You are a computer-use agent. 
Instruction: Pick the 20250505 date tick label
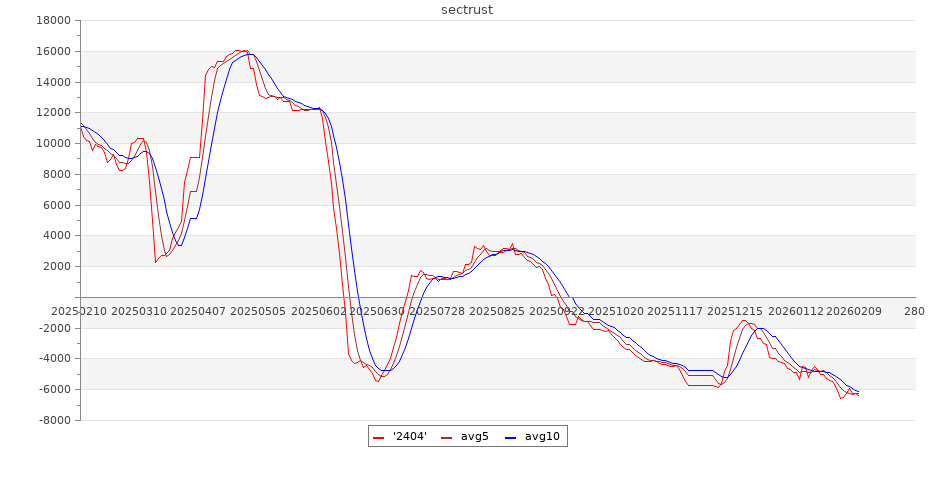click(258, 311)
